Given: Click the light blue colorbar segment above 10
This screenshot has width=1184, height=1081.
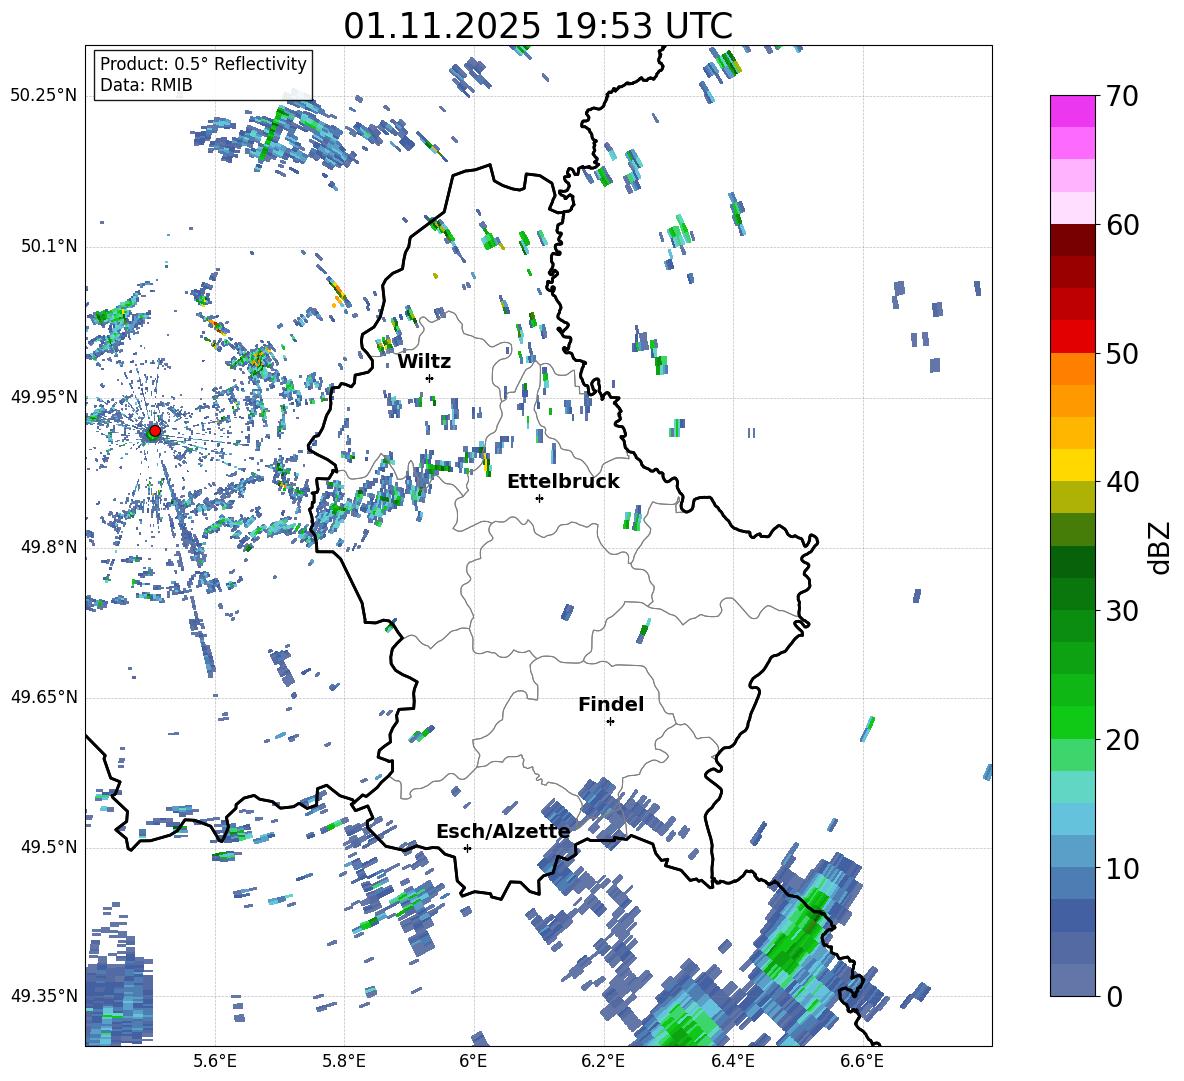Looking at the screenshot, I should tap(1072, 819).
